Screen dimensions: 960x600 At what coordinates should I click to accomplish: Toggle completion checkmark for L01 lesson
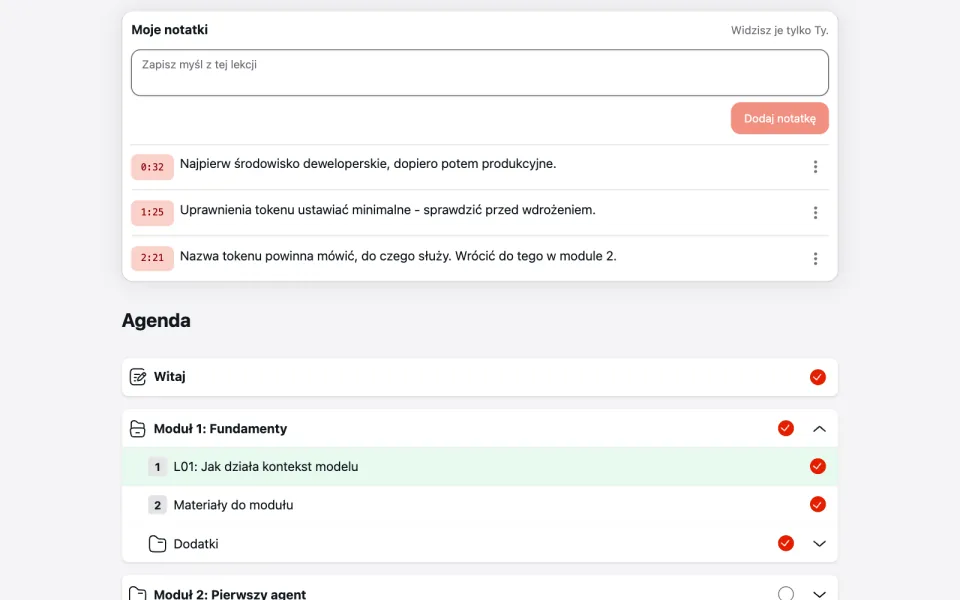click(817, 466)
